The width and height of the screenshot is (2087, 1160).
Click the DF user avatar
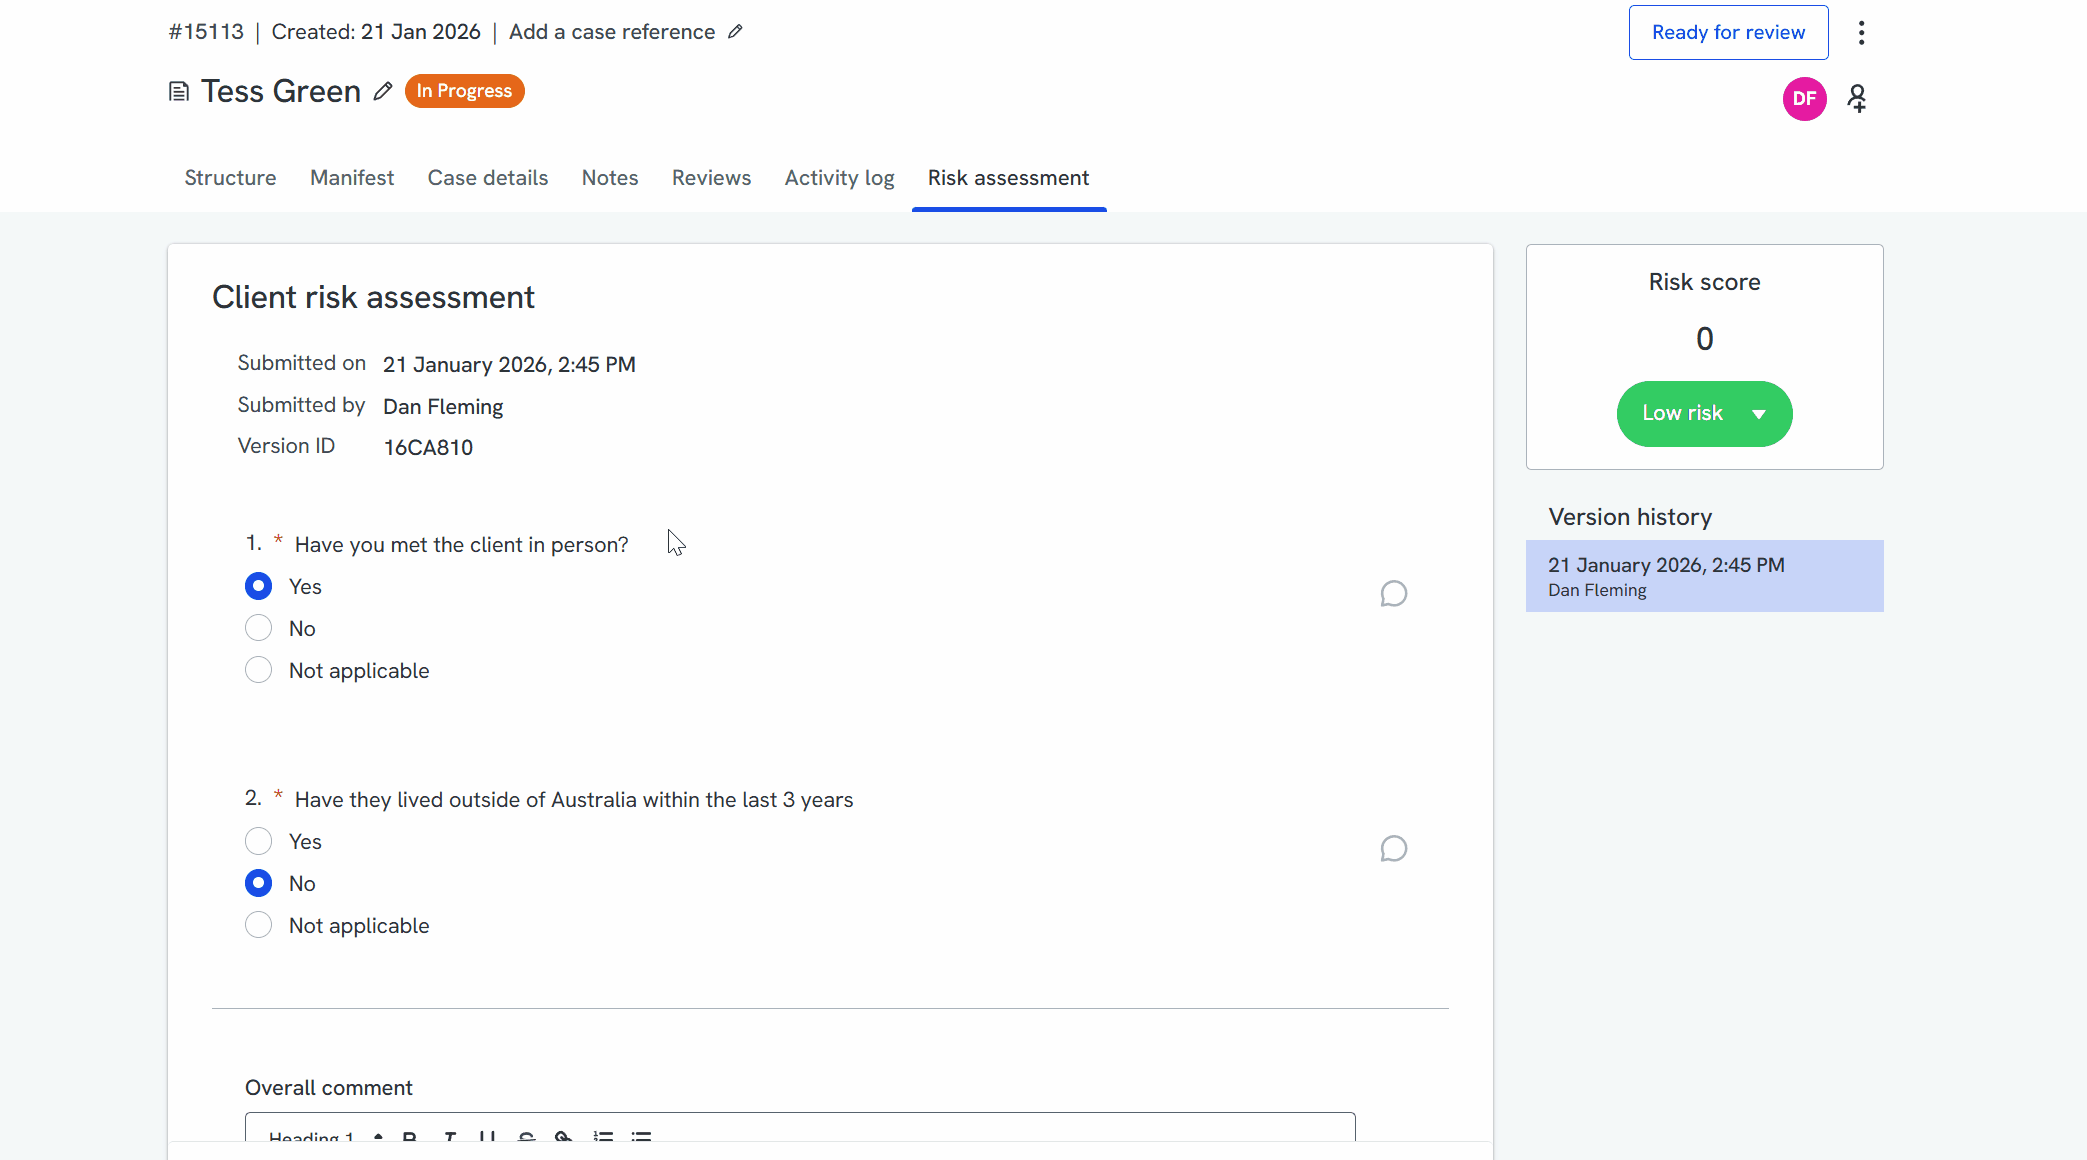click(x=1804, y=99)
